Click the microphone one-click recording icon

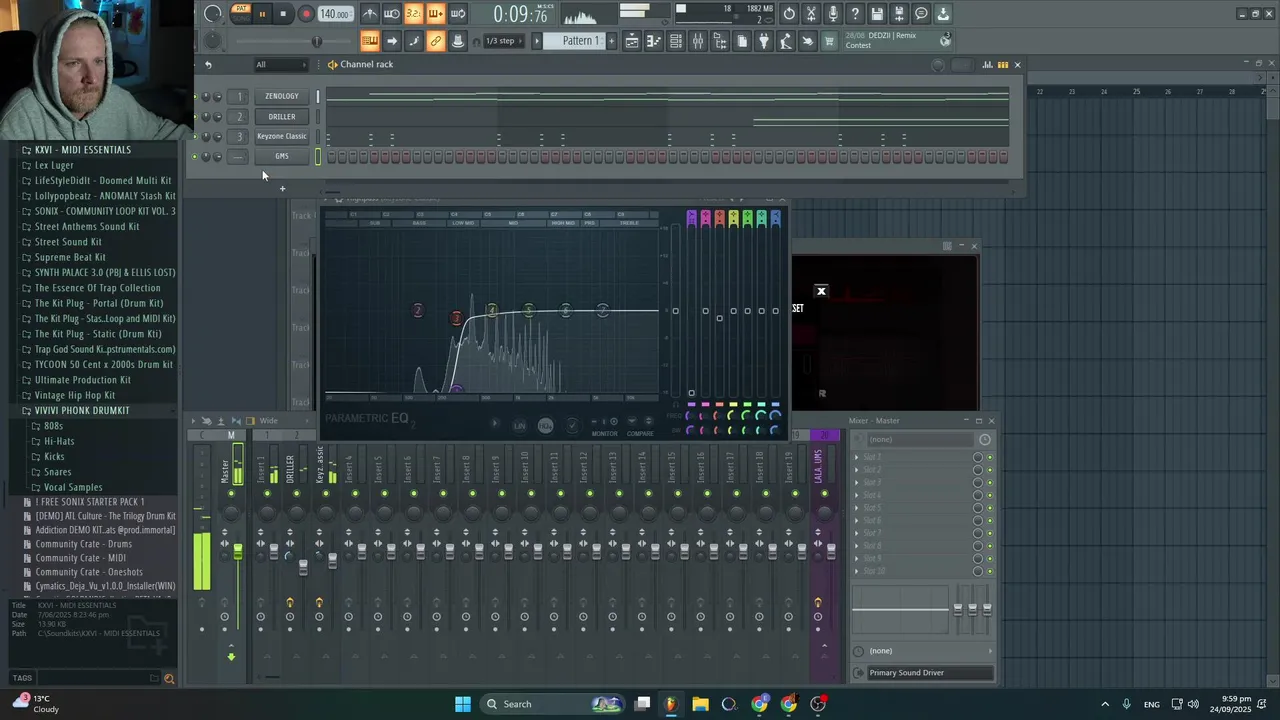(833, 14)
